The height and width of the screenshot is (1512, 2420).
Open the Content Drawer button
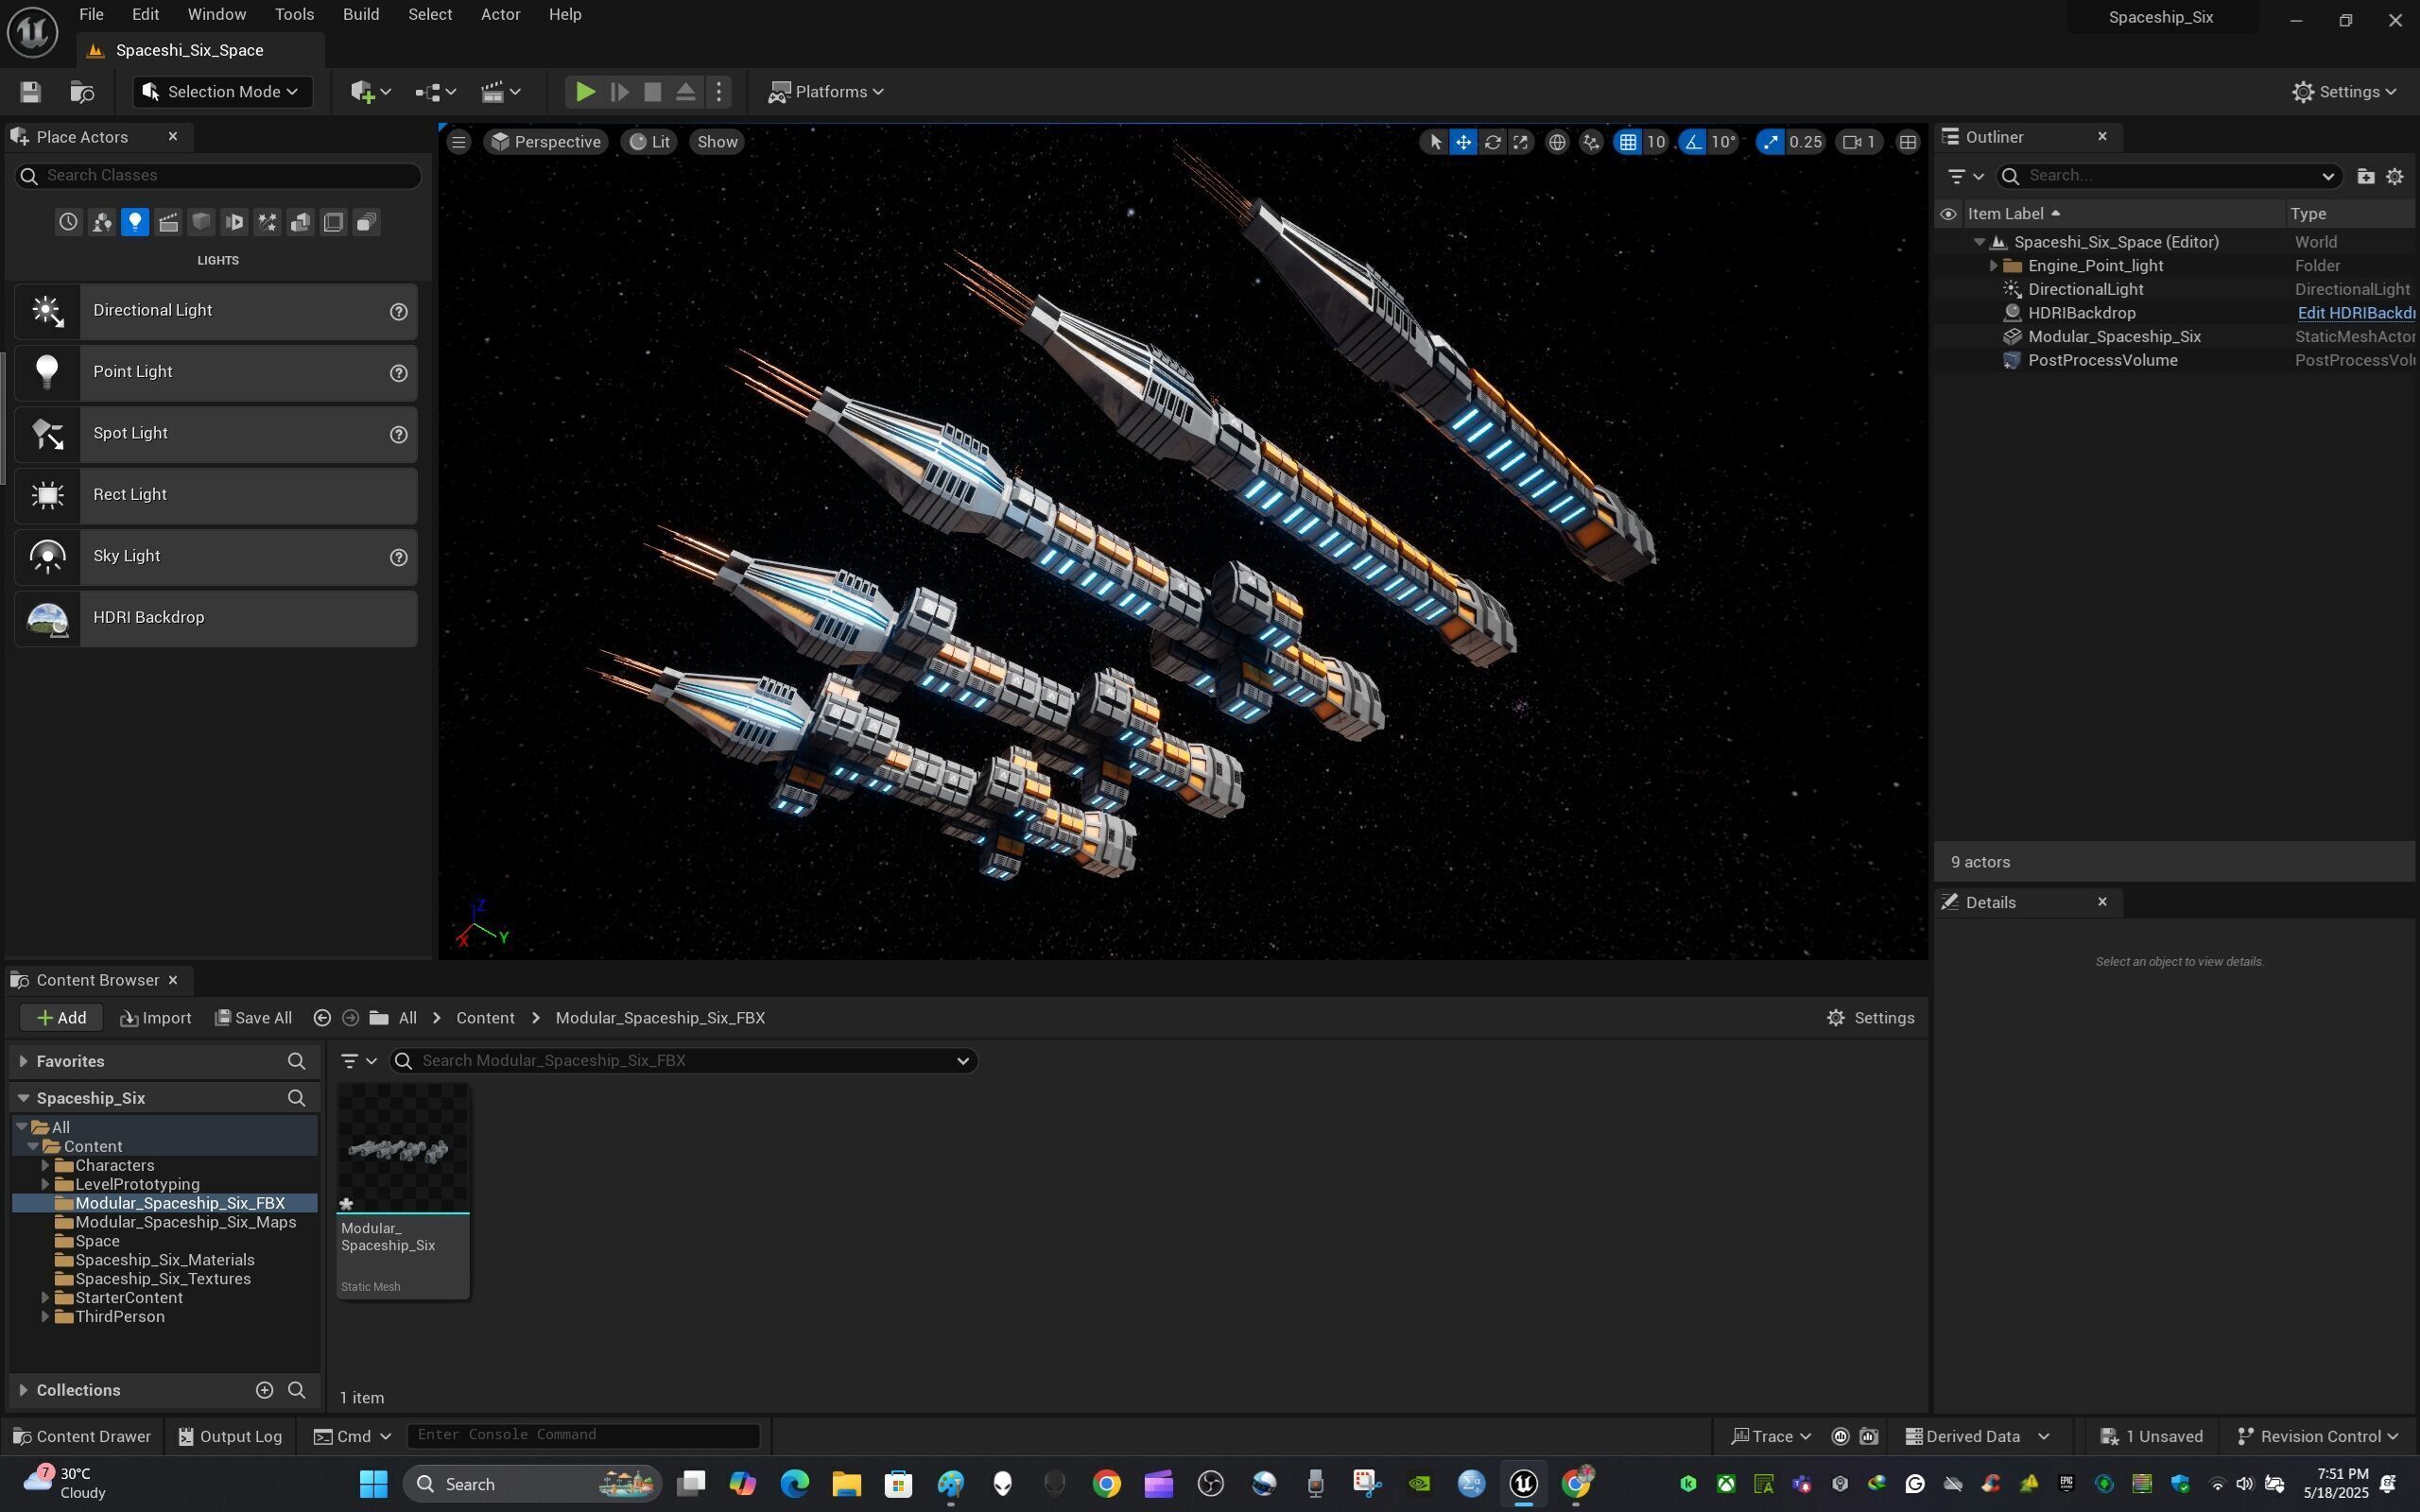pyautogui.click(x=82, y=1437)
